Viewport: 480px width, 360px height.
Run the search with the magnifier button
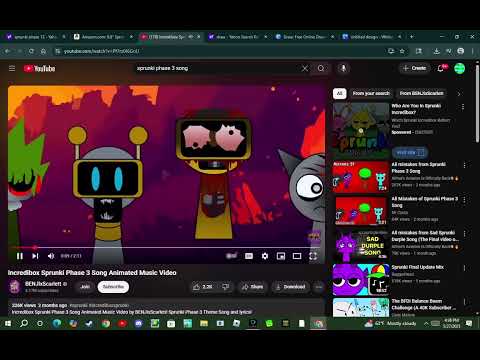321,68
